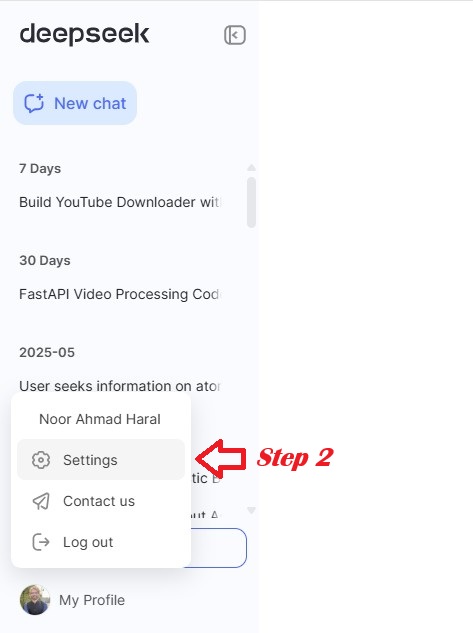The height and width of the screenshot is (633, 473).
Task: Collapse the sidebar with the panel icon
Action: tap(235, 35)
